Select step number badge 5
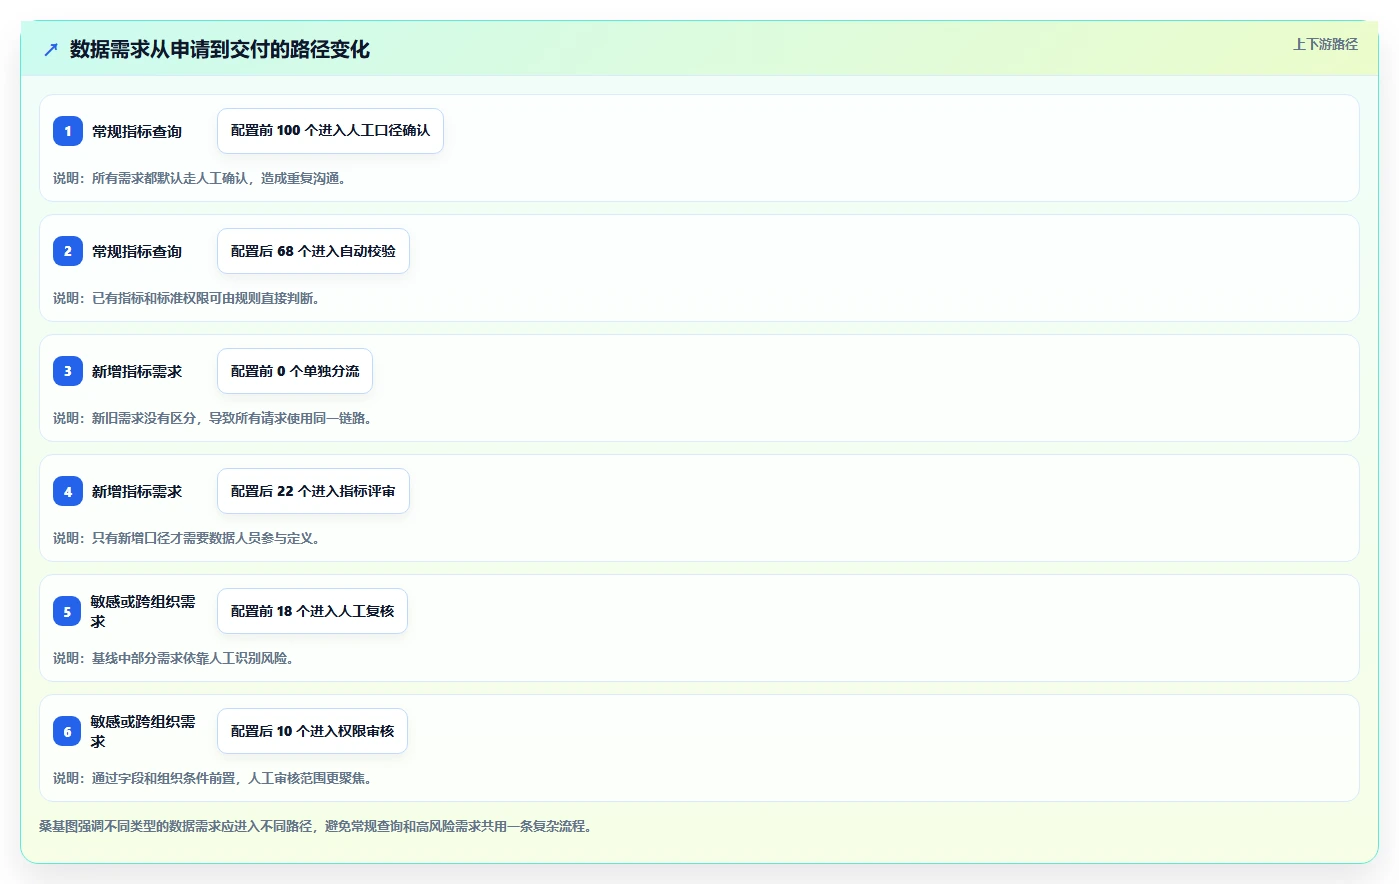This screenshot has width=1399, height=884. (x=68, y=611)
